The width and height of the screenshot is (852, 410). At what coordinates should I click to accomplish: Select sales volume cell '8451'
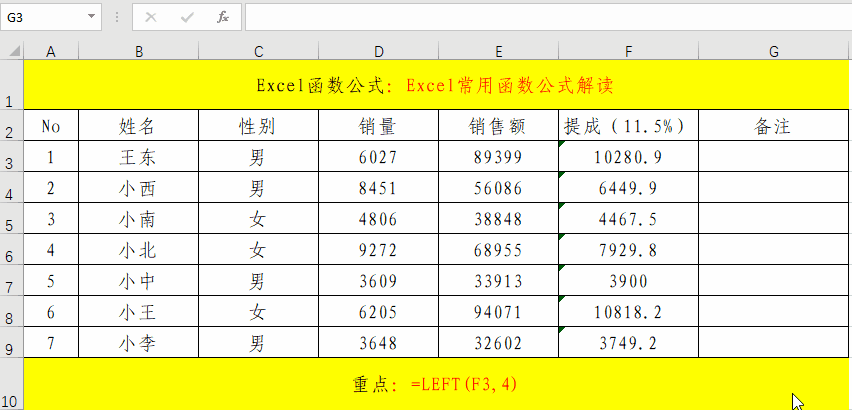379,187
